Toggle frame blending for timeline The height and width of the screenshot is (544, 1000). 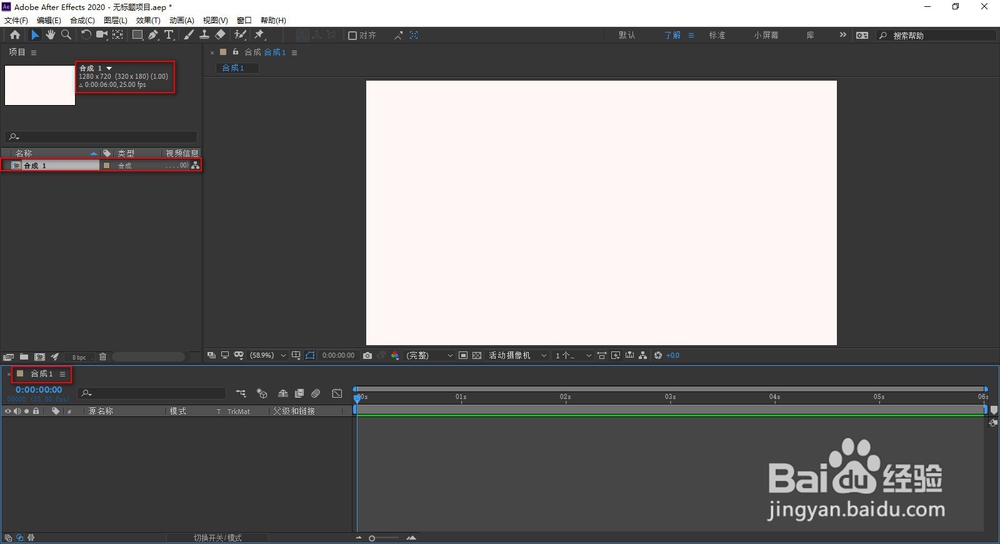(299, 393)
